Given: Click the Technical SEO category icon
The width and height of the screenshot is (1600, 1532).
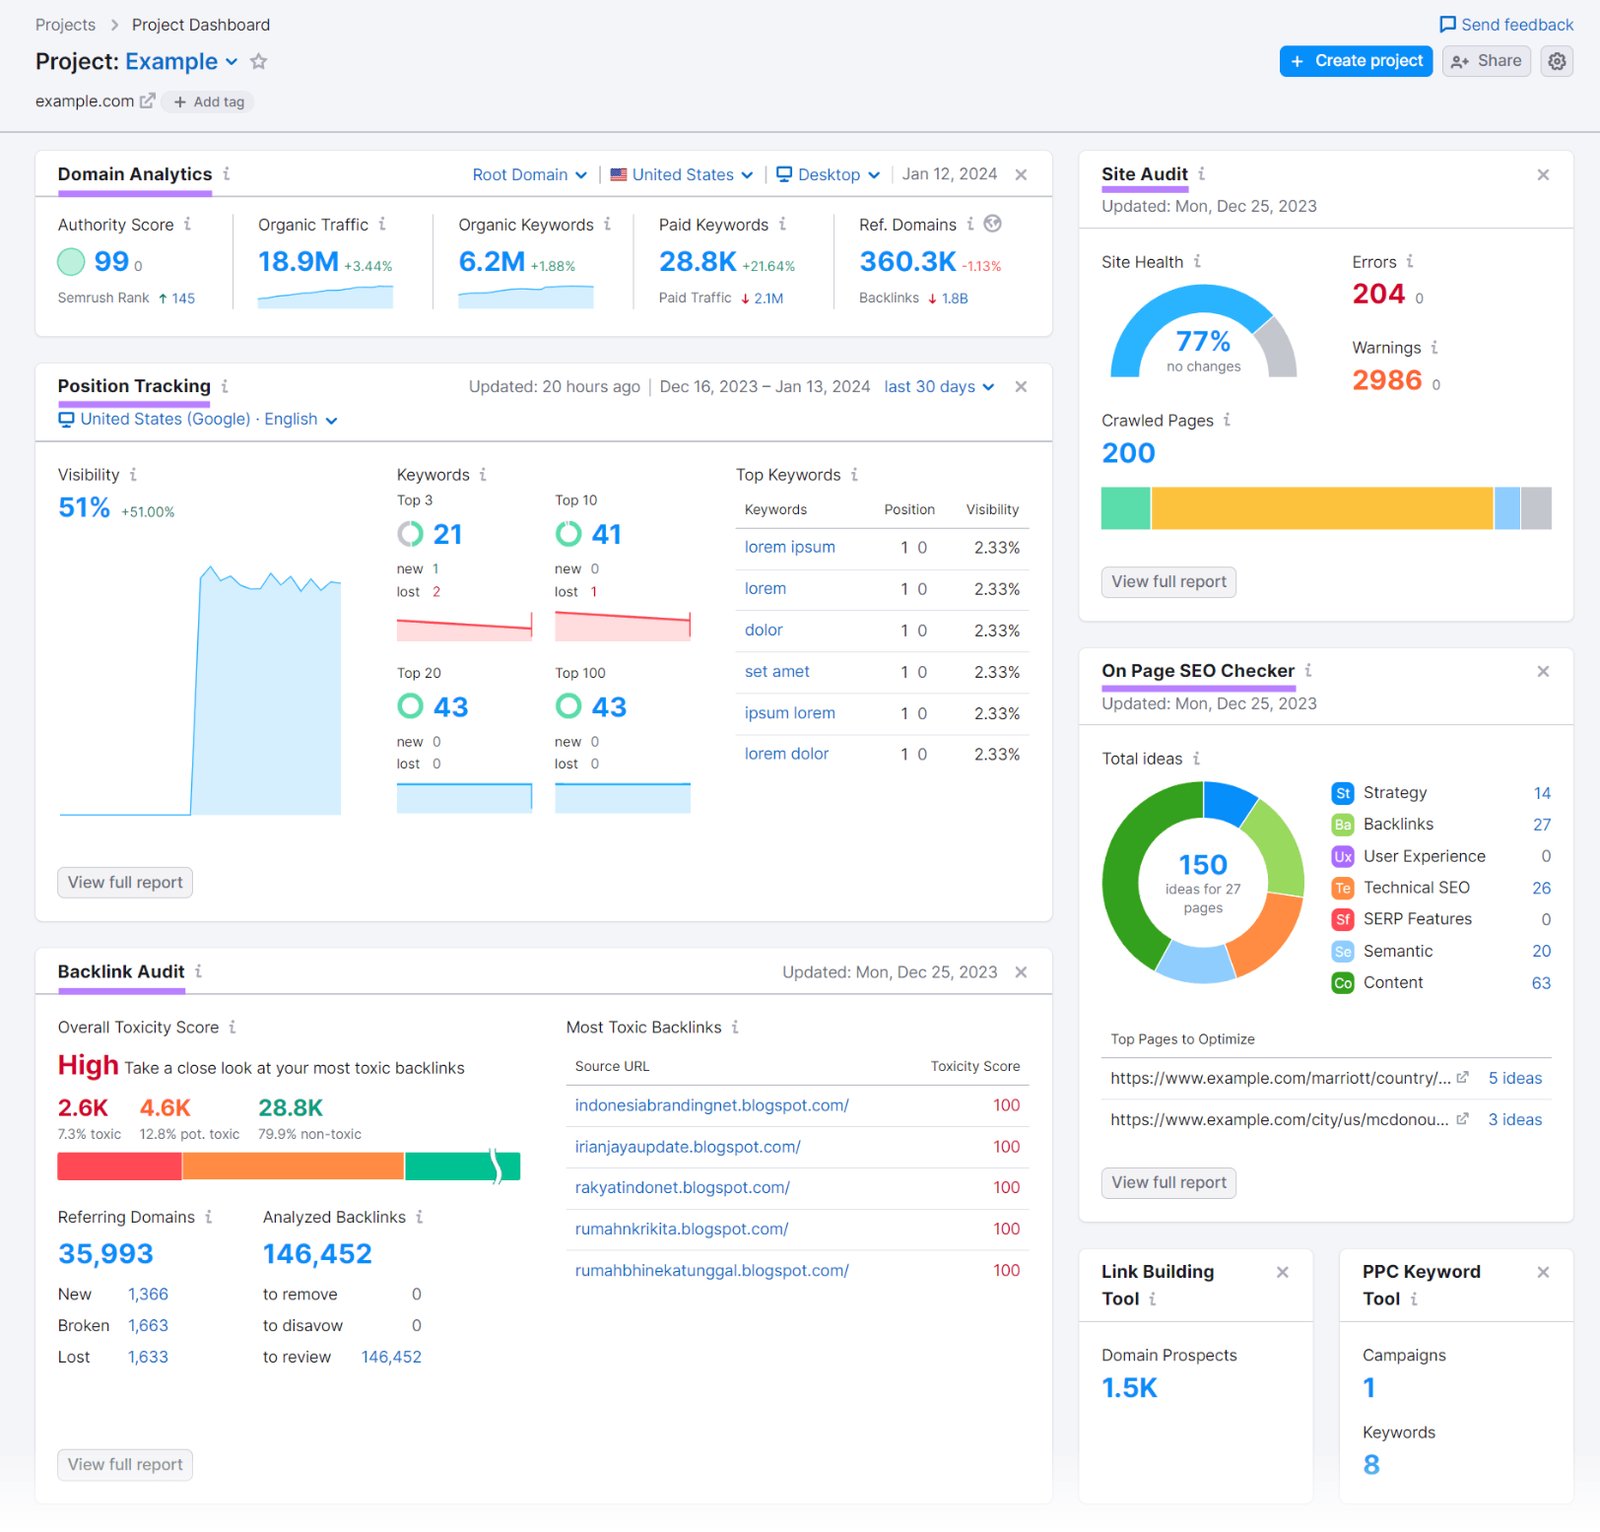Looking at the screenshot, I should point(1343,887).
